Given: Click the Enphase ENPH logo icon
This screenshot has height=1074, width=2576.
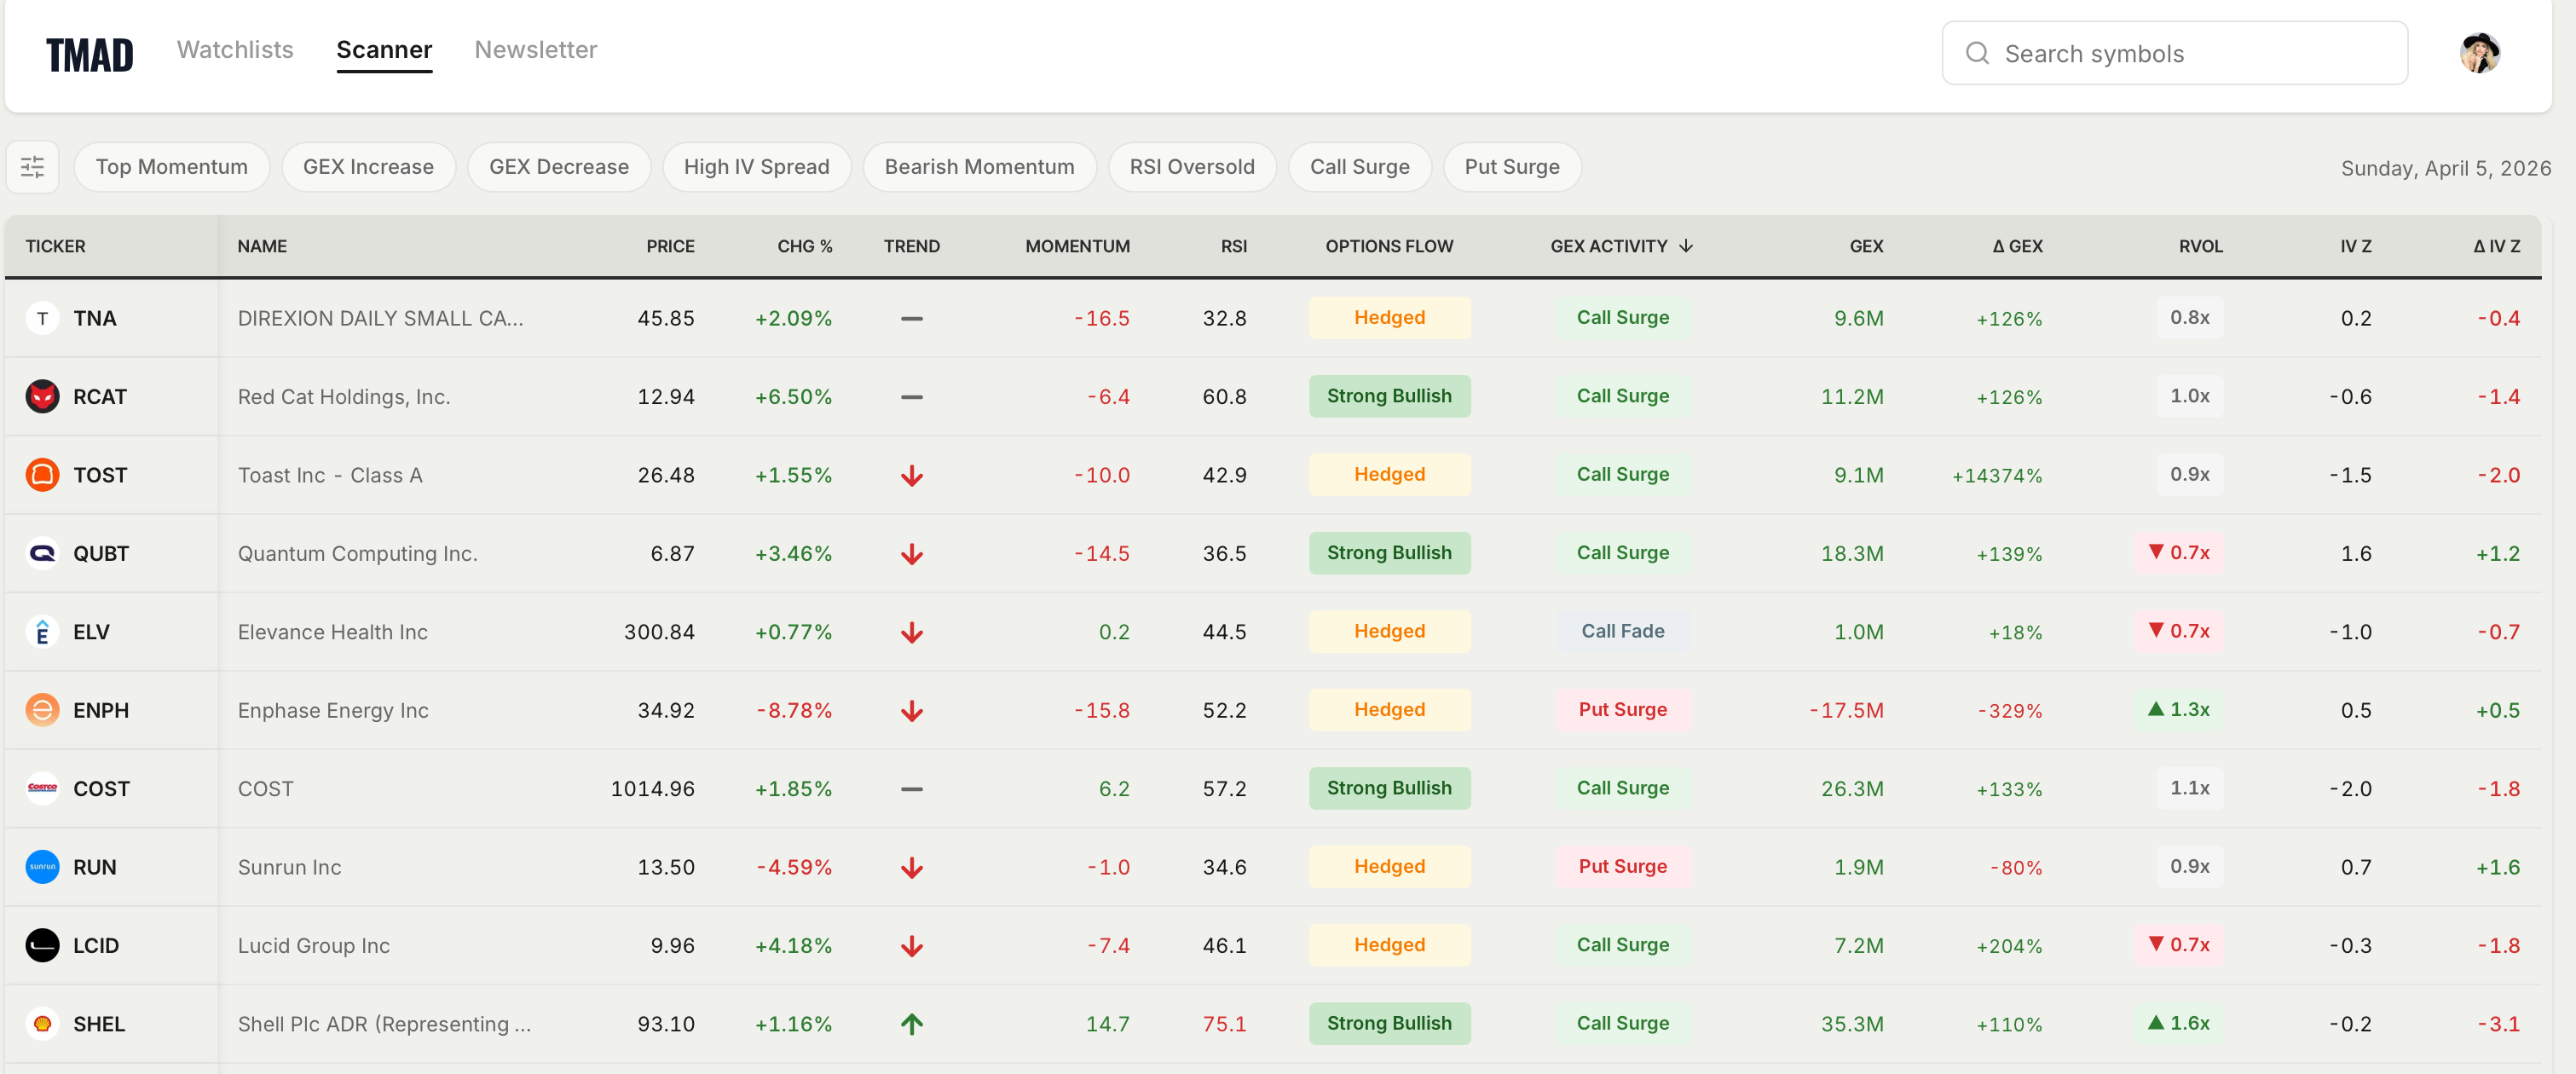Looking at the screenshot, I should 42,710.
